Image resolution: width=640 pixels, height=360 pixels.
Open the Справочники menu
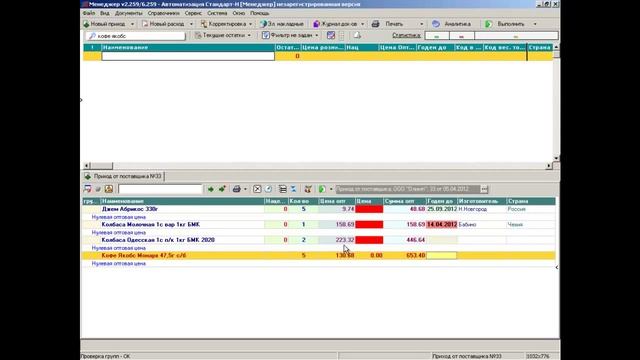pyautogui.click(x=163, y=13)
